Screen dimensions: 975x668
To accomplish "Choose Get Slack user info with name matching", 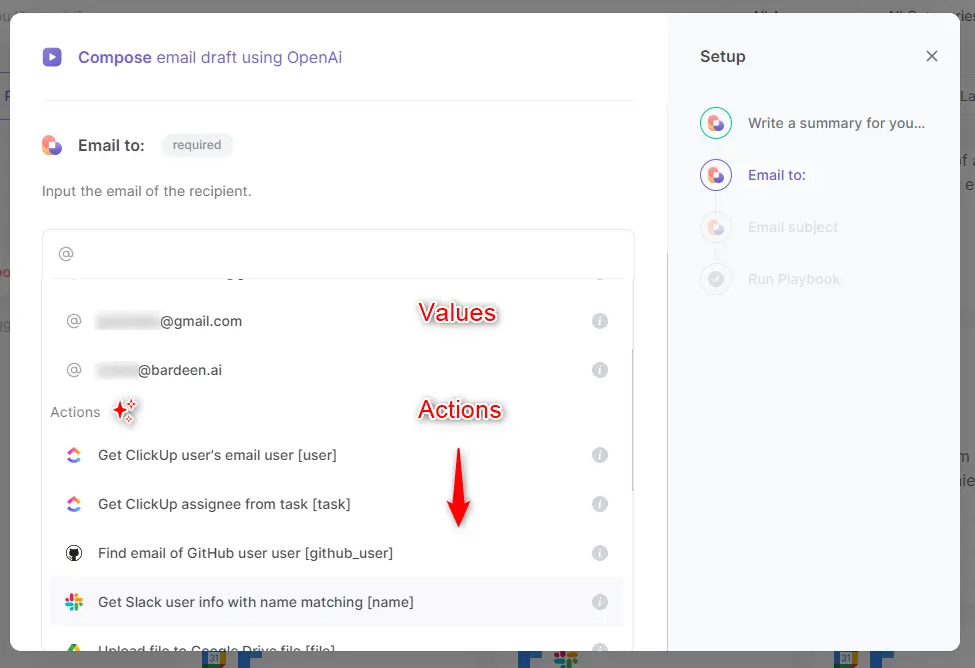I will click(338, 602).
